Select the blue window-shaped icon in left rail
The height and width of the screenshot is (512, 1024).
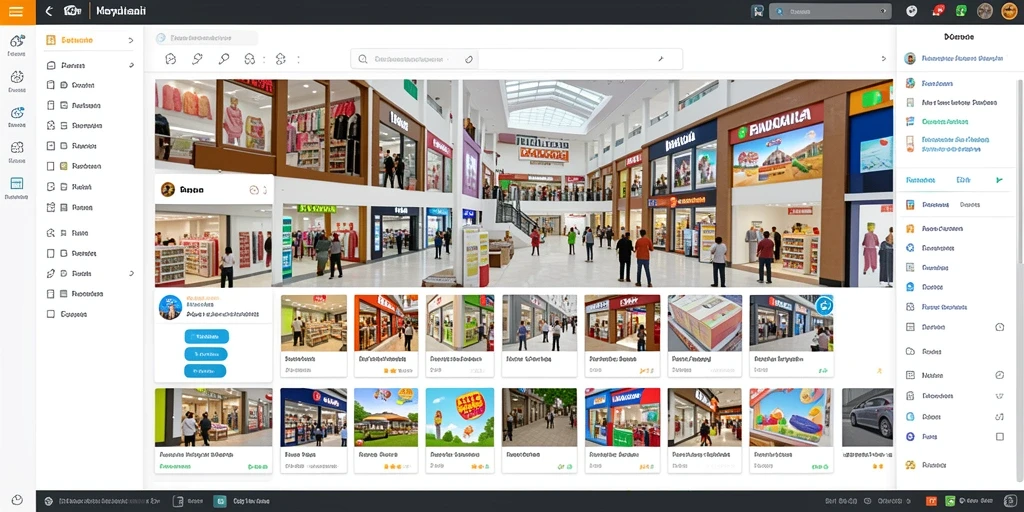click(x=17, y=184)
